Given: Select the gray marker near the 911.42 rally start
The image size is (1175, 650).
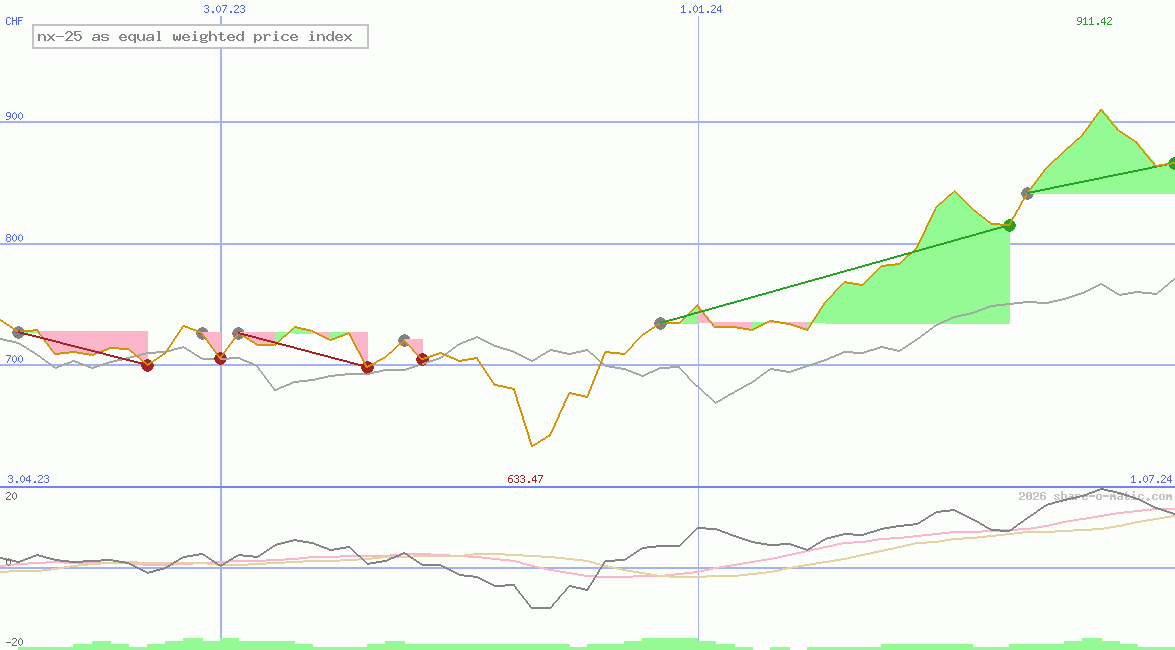Looking at the screenshot, I should tap(1026, 193).
